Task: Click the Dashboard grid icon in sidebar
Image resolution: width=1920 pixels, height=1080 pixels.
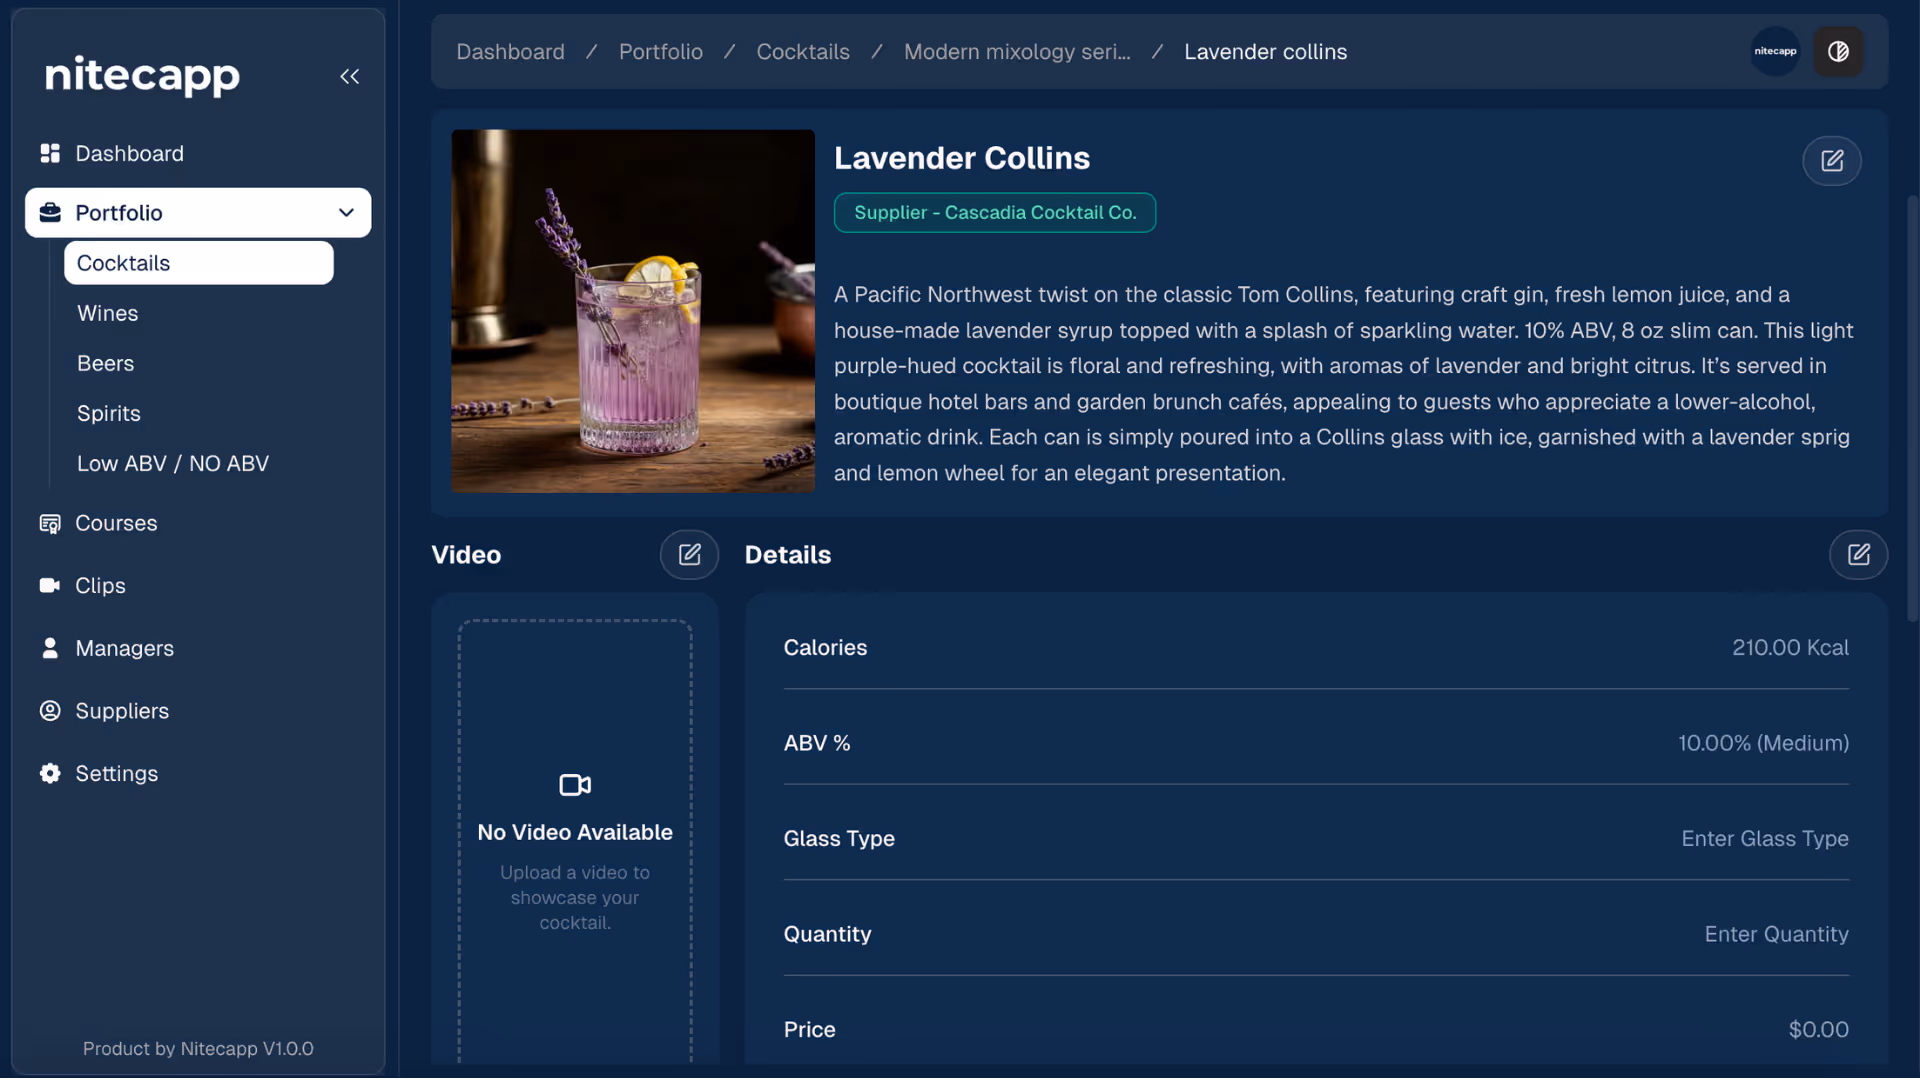Action: pyautogui.click(x=50, y=154)
